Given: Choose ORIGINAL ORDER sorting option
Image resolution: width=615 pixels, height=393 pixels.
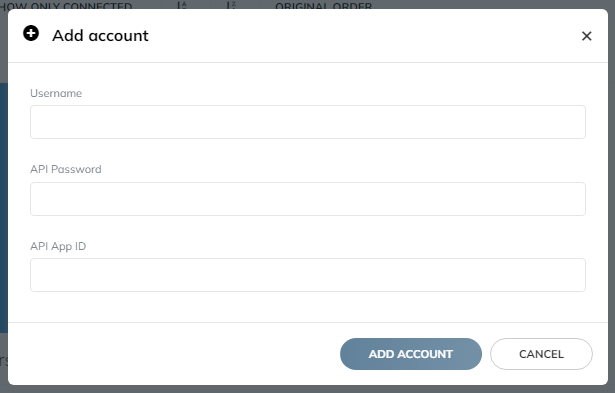Looking at the screenshot, I should click(x=324, y=5).
